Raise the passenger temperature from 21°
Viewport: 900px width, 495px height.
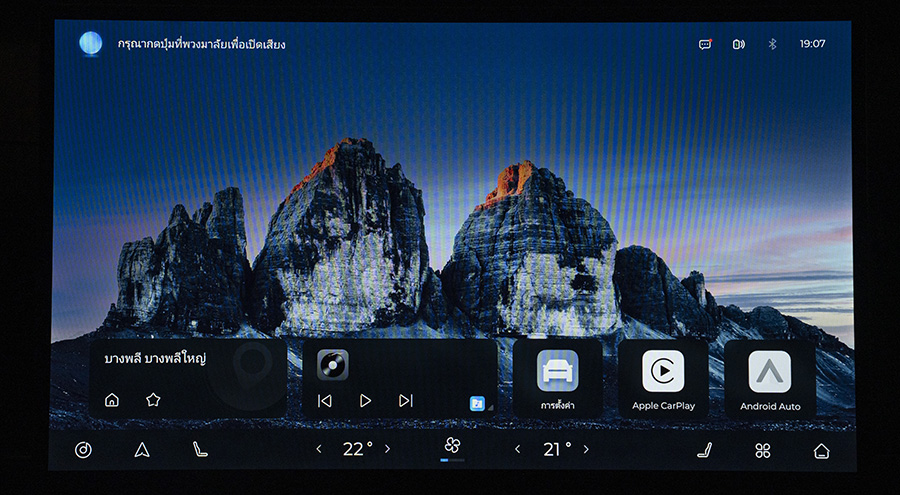coord(586,449)
